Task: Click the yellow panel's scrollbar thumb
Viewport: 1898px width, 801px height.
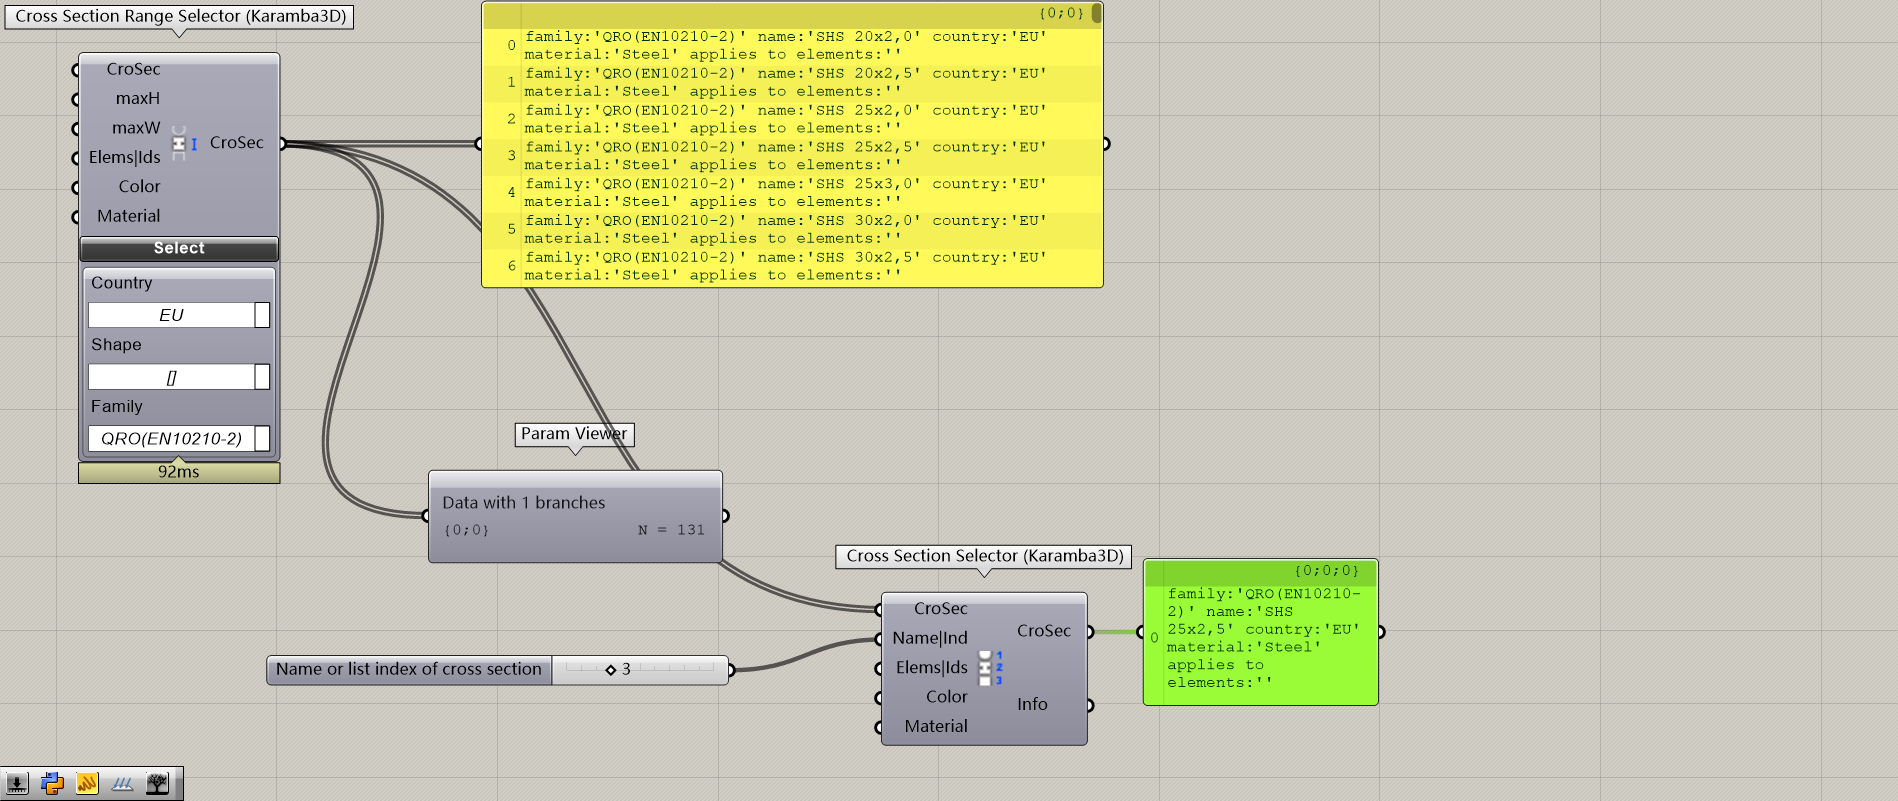Action: 1097,13
